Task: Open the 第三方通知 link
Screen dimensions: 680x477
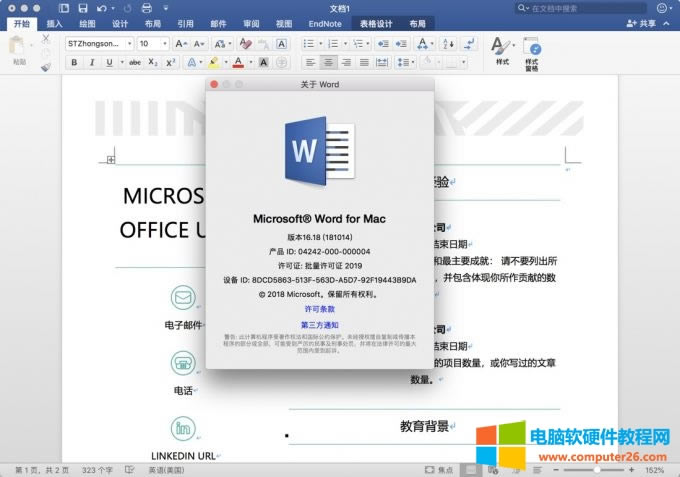Action: [x=320, y=325]
